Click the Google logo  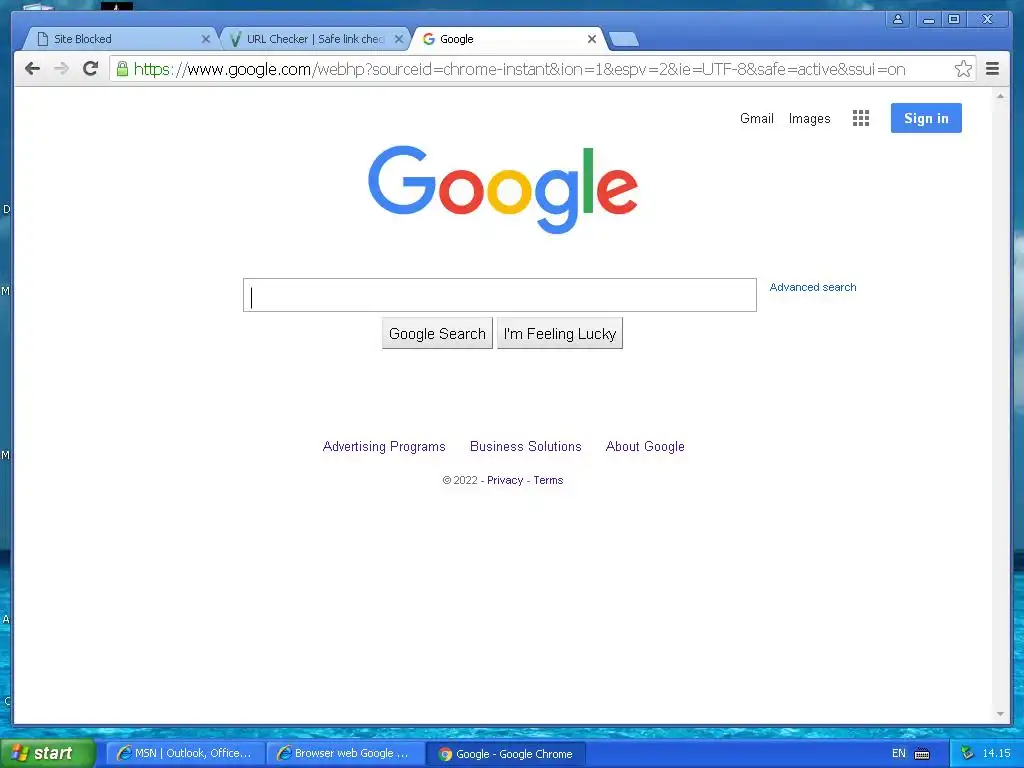(502, 189)
